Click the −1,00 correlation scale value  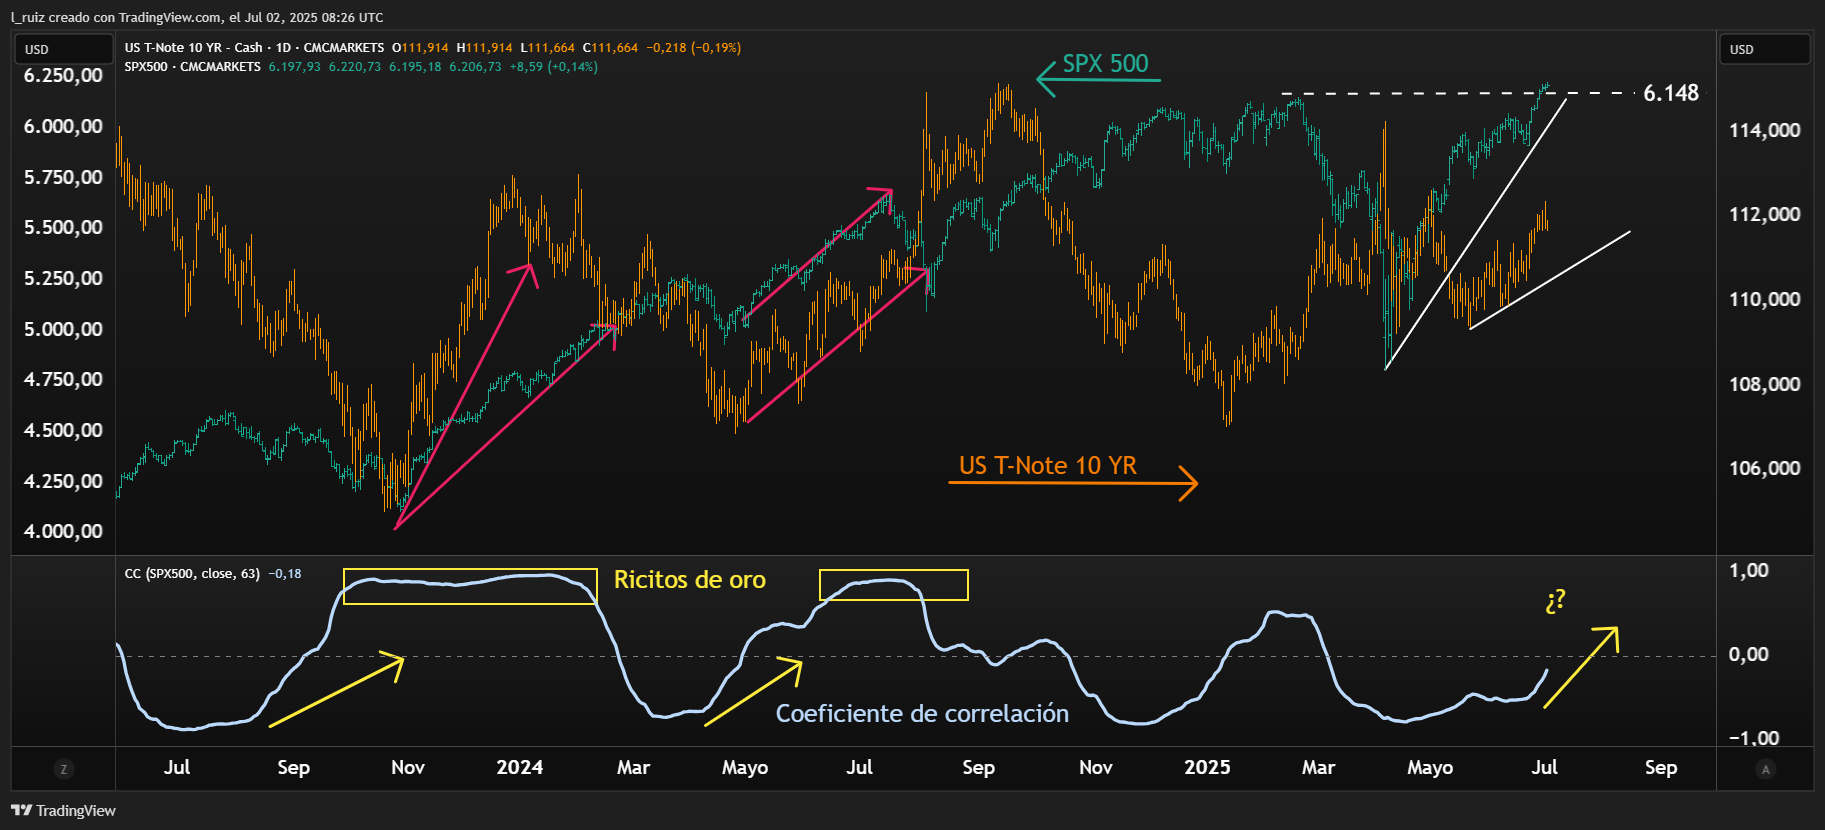coord(1754,738)
